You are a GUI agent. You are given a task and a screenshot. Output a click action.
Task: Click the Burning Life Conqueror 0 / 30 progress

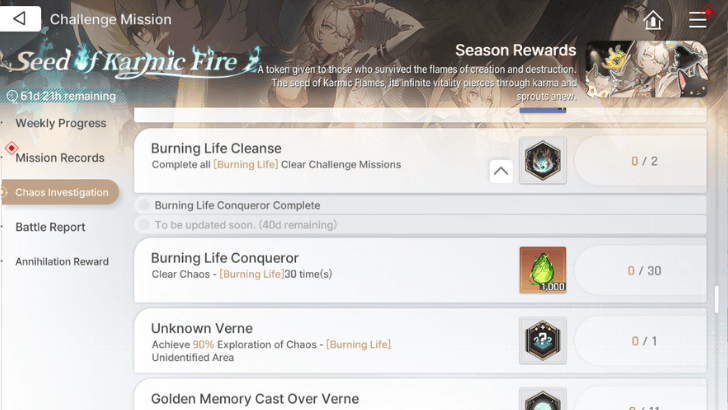pyautogui.click(x=644, y=271)
